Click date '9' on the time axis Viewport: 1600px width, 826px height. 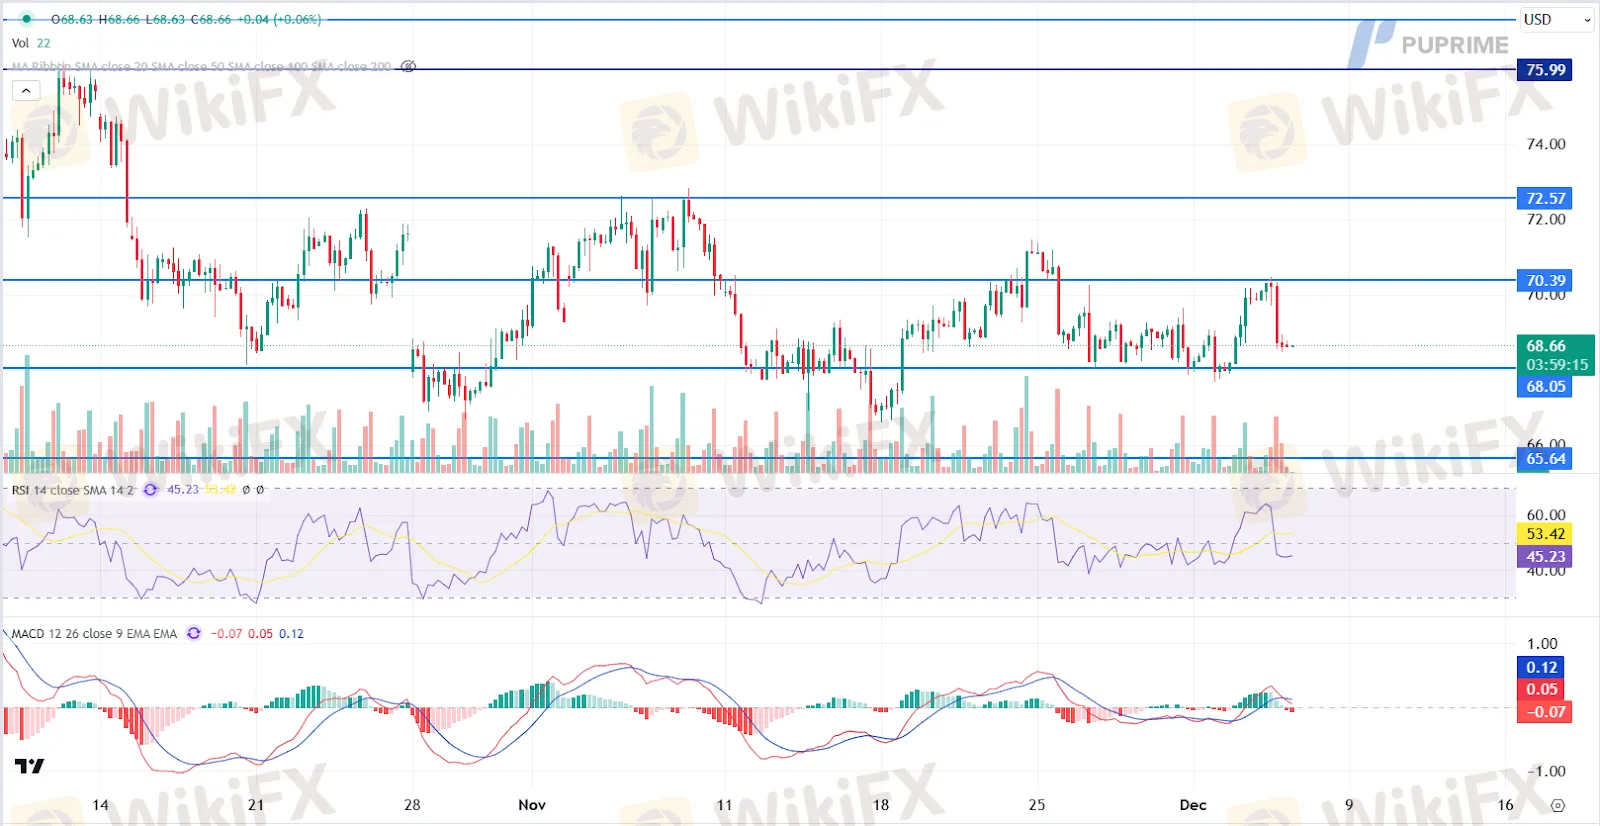[x=1349, y=805]
